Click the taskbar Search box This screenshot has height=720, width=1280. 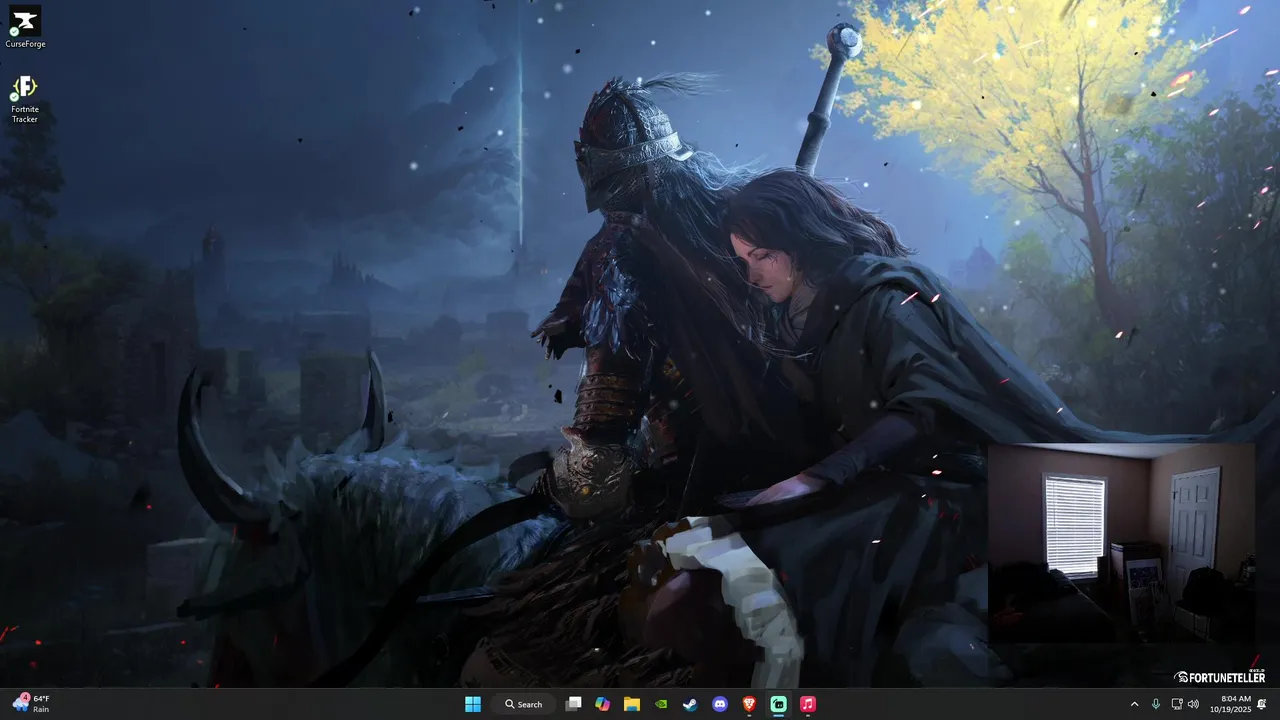tap(523, 704)
